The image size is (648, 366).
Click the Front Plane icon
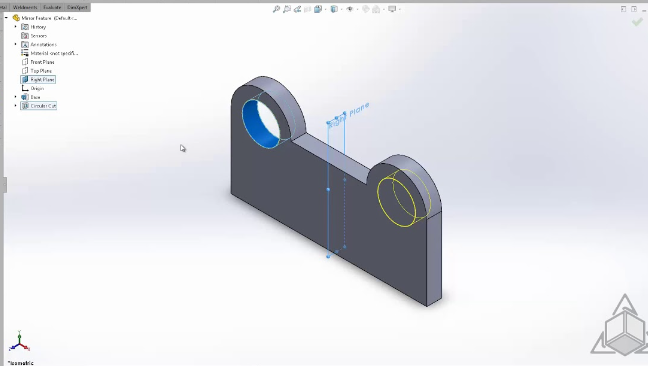[x=25, y=62]
